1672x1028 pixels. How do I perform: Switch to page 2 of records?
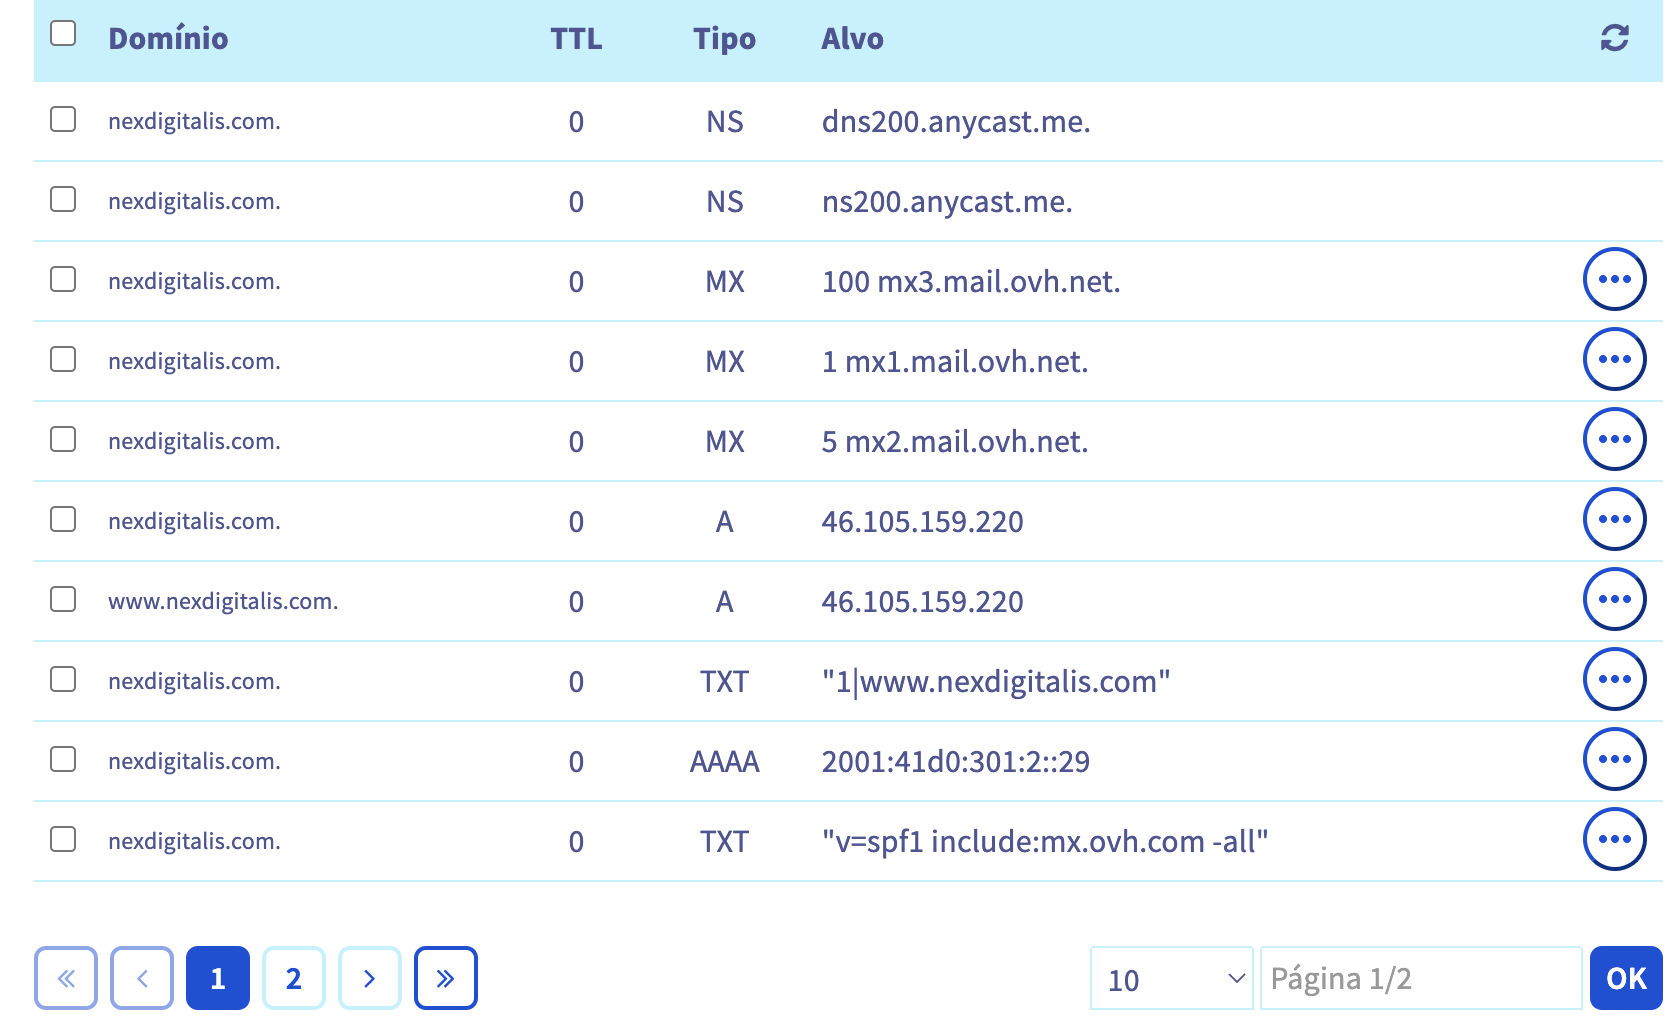coord(294,978)
